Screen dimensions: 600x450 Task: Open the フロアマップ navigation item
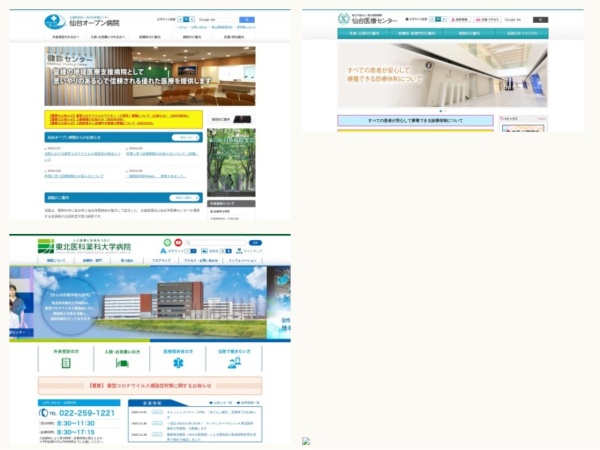tap(161, 261)
